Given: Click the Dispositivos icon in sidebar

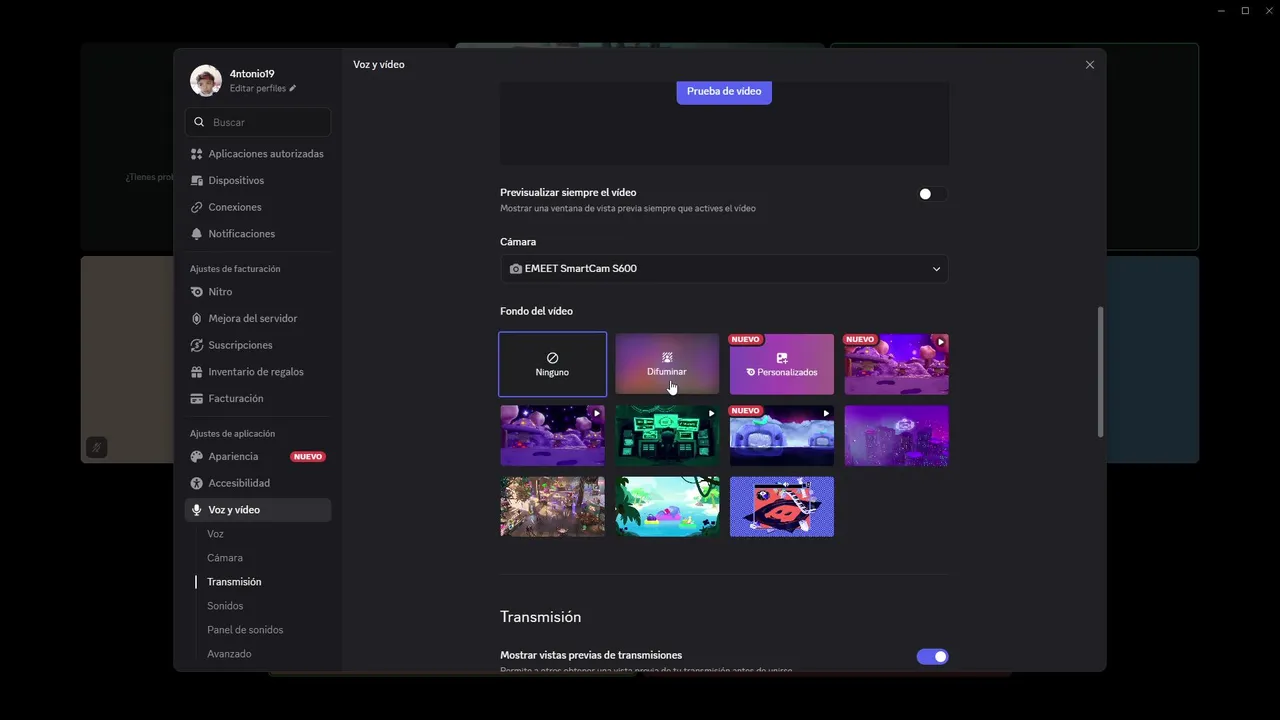Looking at the screenshot, I should (197, 181).
